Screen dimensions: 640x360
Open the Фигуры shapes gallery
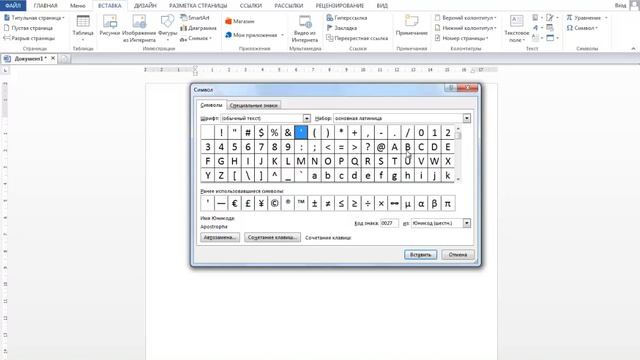(167, 27)
